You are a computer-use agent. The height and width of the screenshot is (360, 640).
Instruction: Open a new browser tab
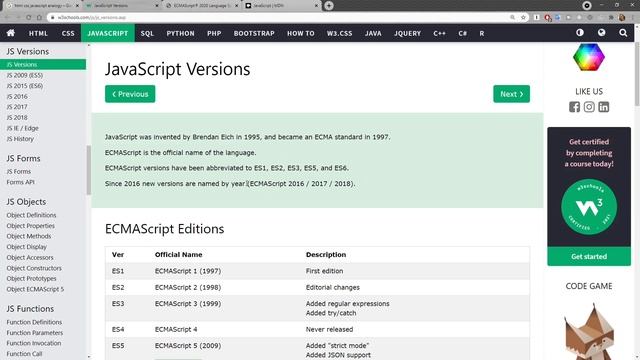329,6
